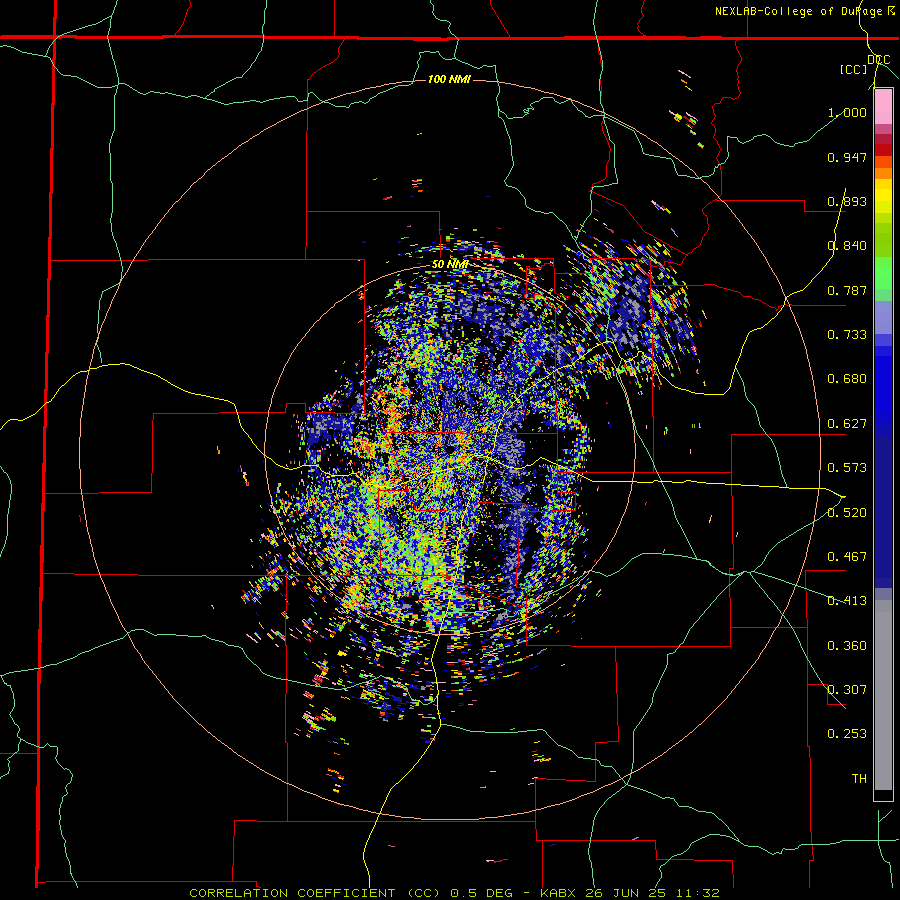Click the Correlation Coefficient KABX caption text
The image size is (900, 900).
click(x=455, y=893)
